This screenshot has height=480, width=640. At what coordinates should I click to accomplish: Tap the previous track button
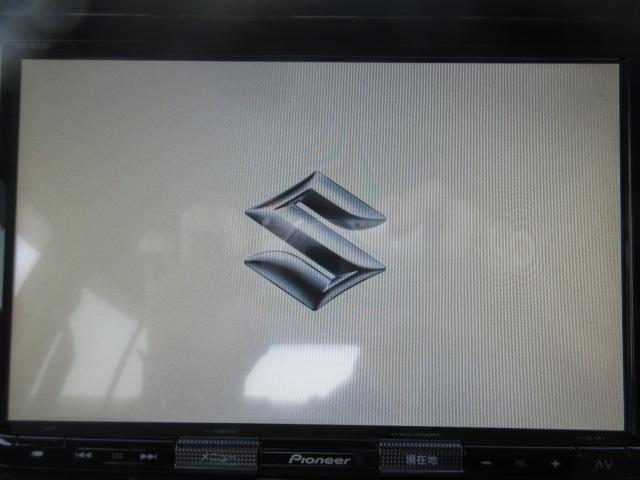point(83,455)
